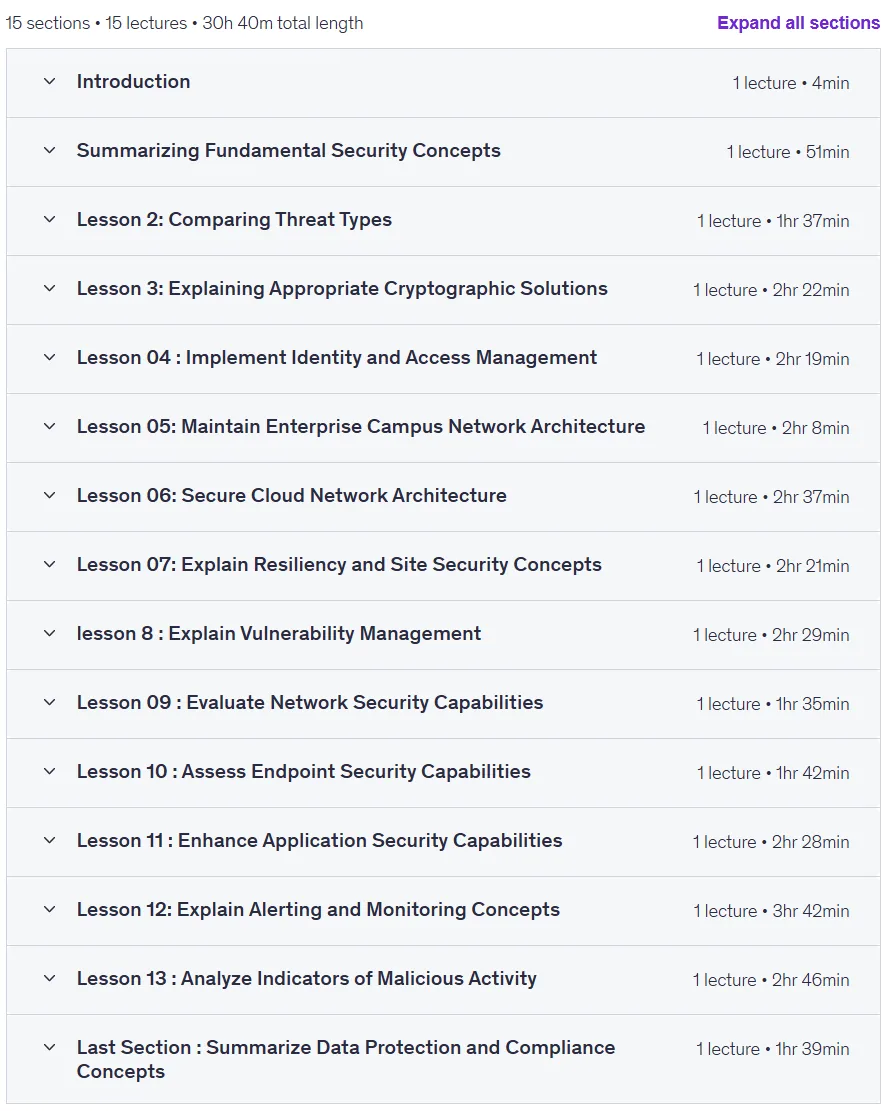Click the 3hr 42min lecture duration label
Viewport: 887px width, 1111px height.
point(810,911)
